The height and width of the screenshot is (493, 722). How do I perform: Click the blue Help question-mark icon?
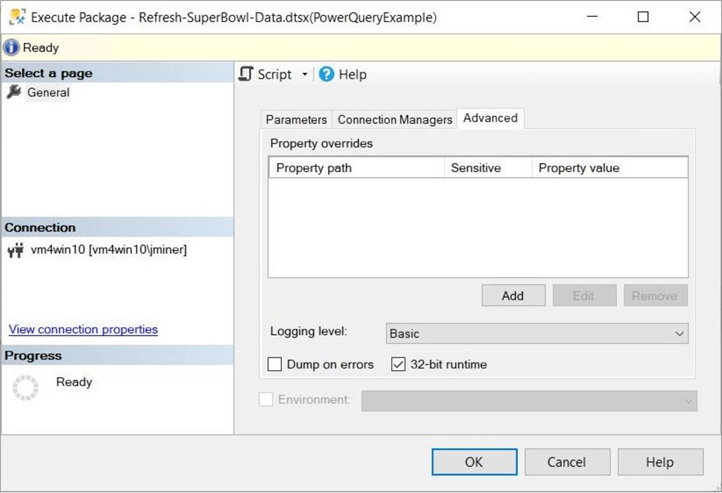click(x=326, y=74)
